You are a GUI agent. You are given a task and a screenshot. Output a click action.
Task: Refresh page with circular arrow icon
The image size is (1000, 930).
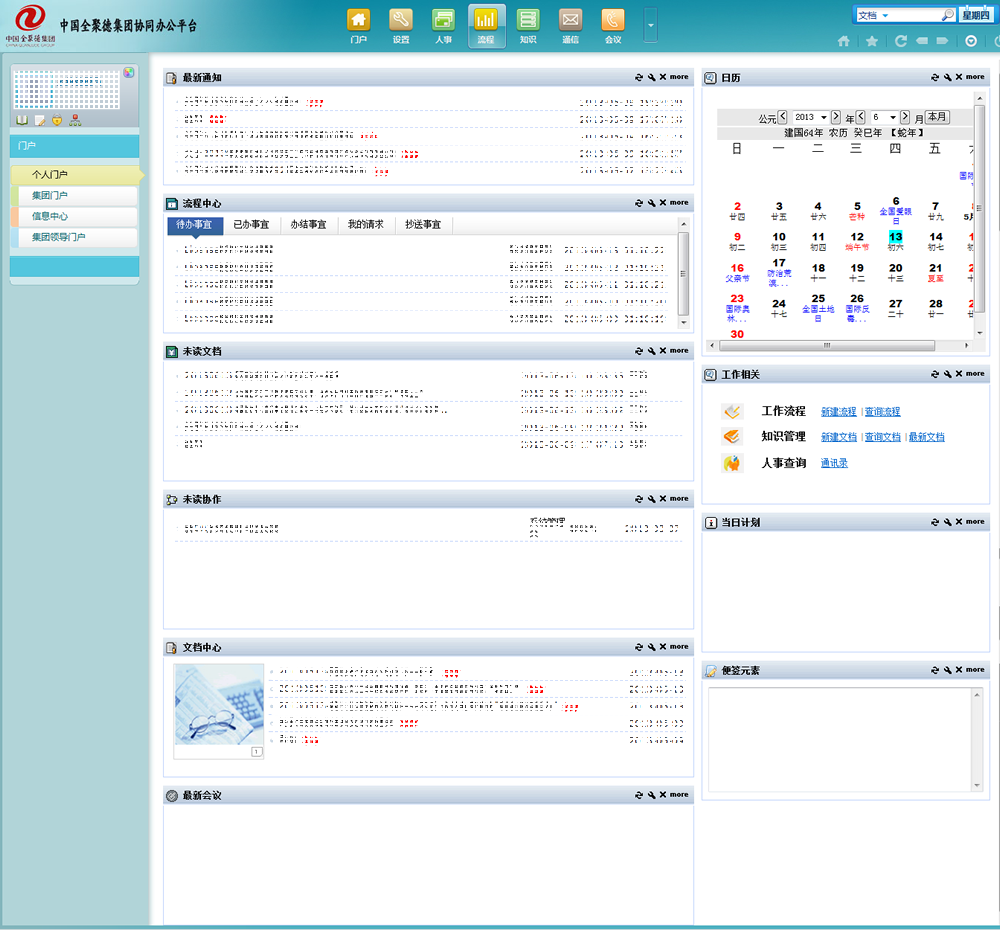901,41
